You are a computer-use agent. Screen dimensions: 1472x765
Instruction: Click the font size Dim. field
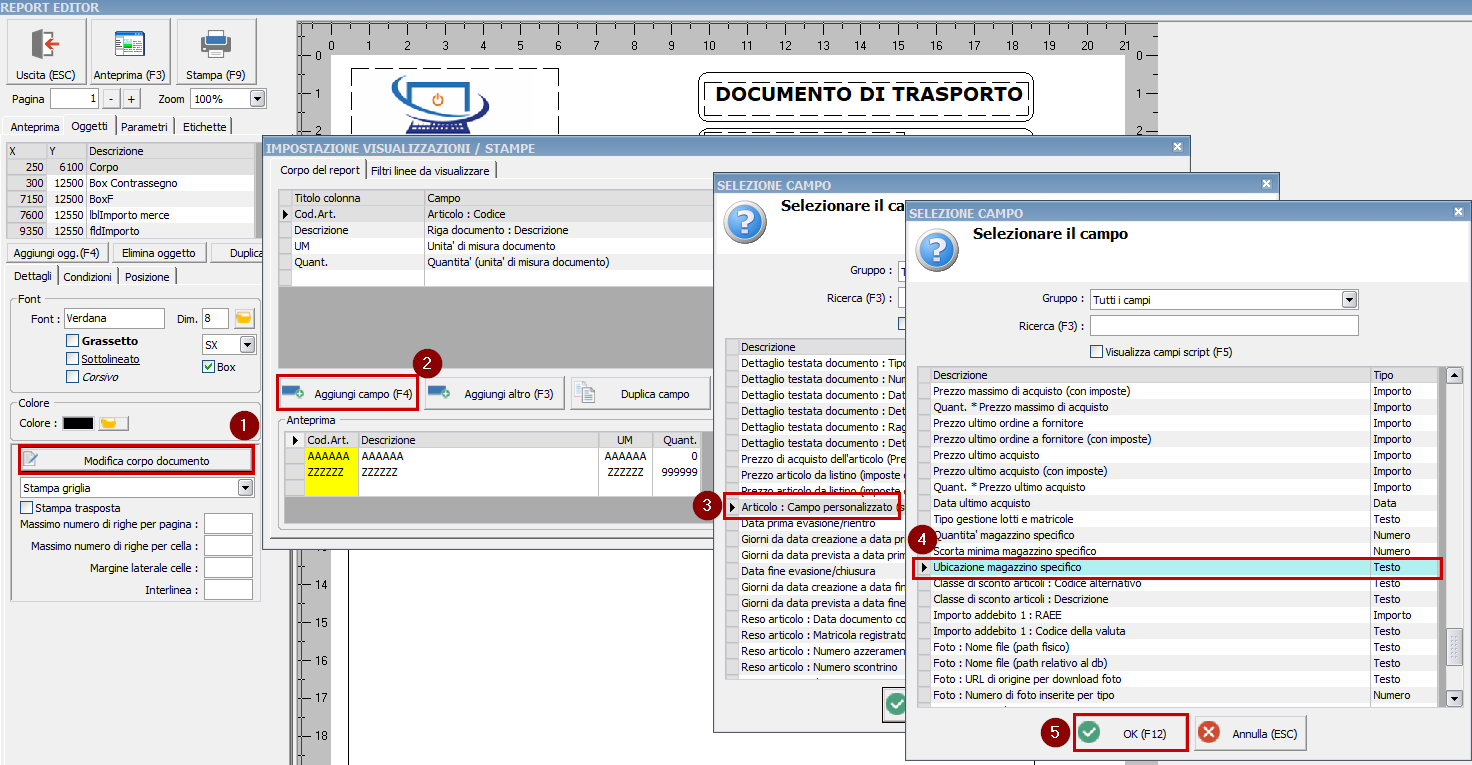(215, 318)
